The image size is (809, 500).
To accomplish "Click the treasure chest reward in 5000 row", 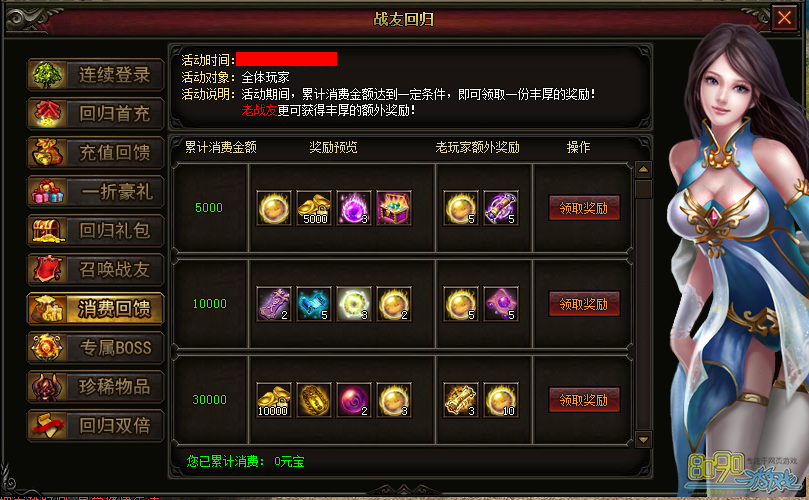I will pos(394,208).
